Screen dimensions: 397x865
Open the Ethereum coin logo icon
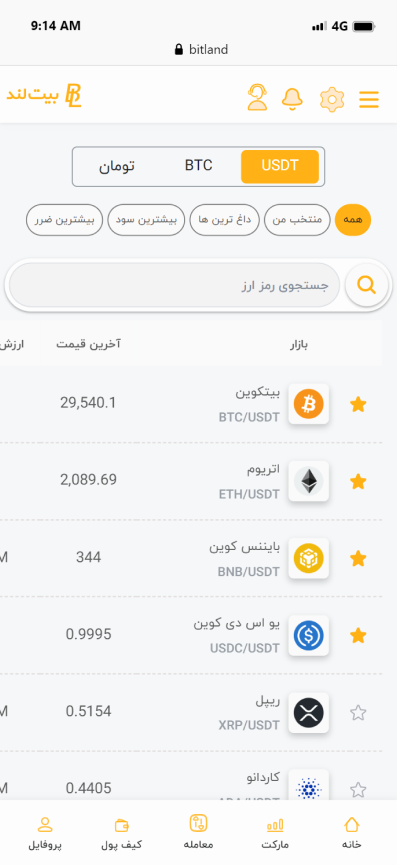(309, 481)
